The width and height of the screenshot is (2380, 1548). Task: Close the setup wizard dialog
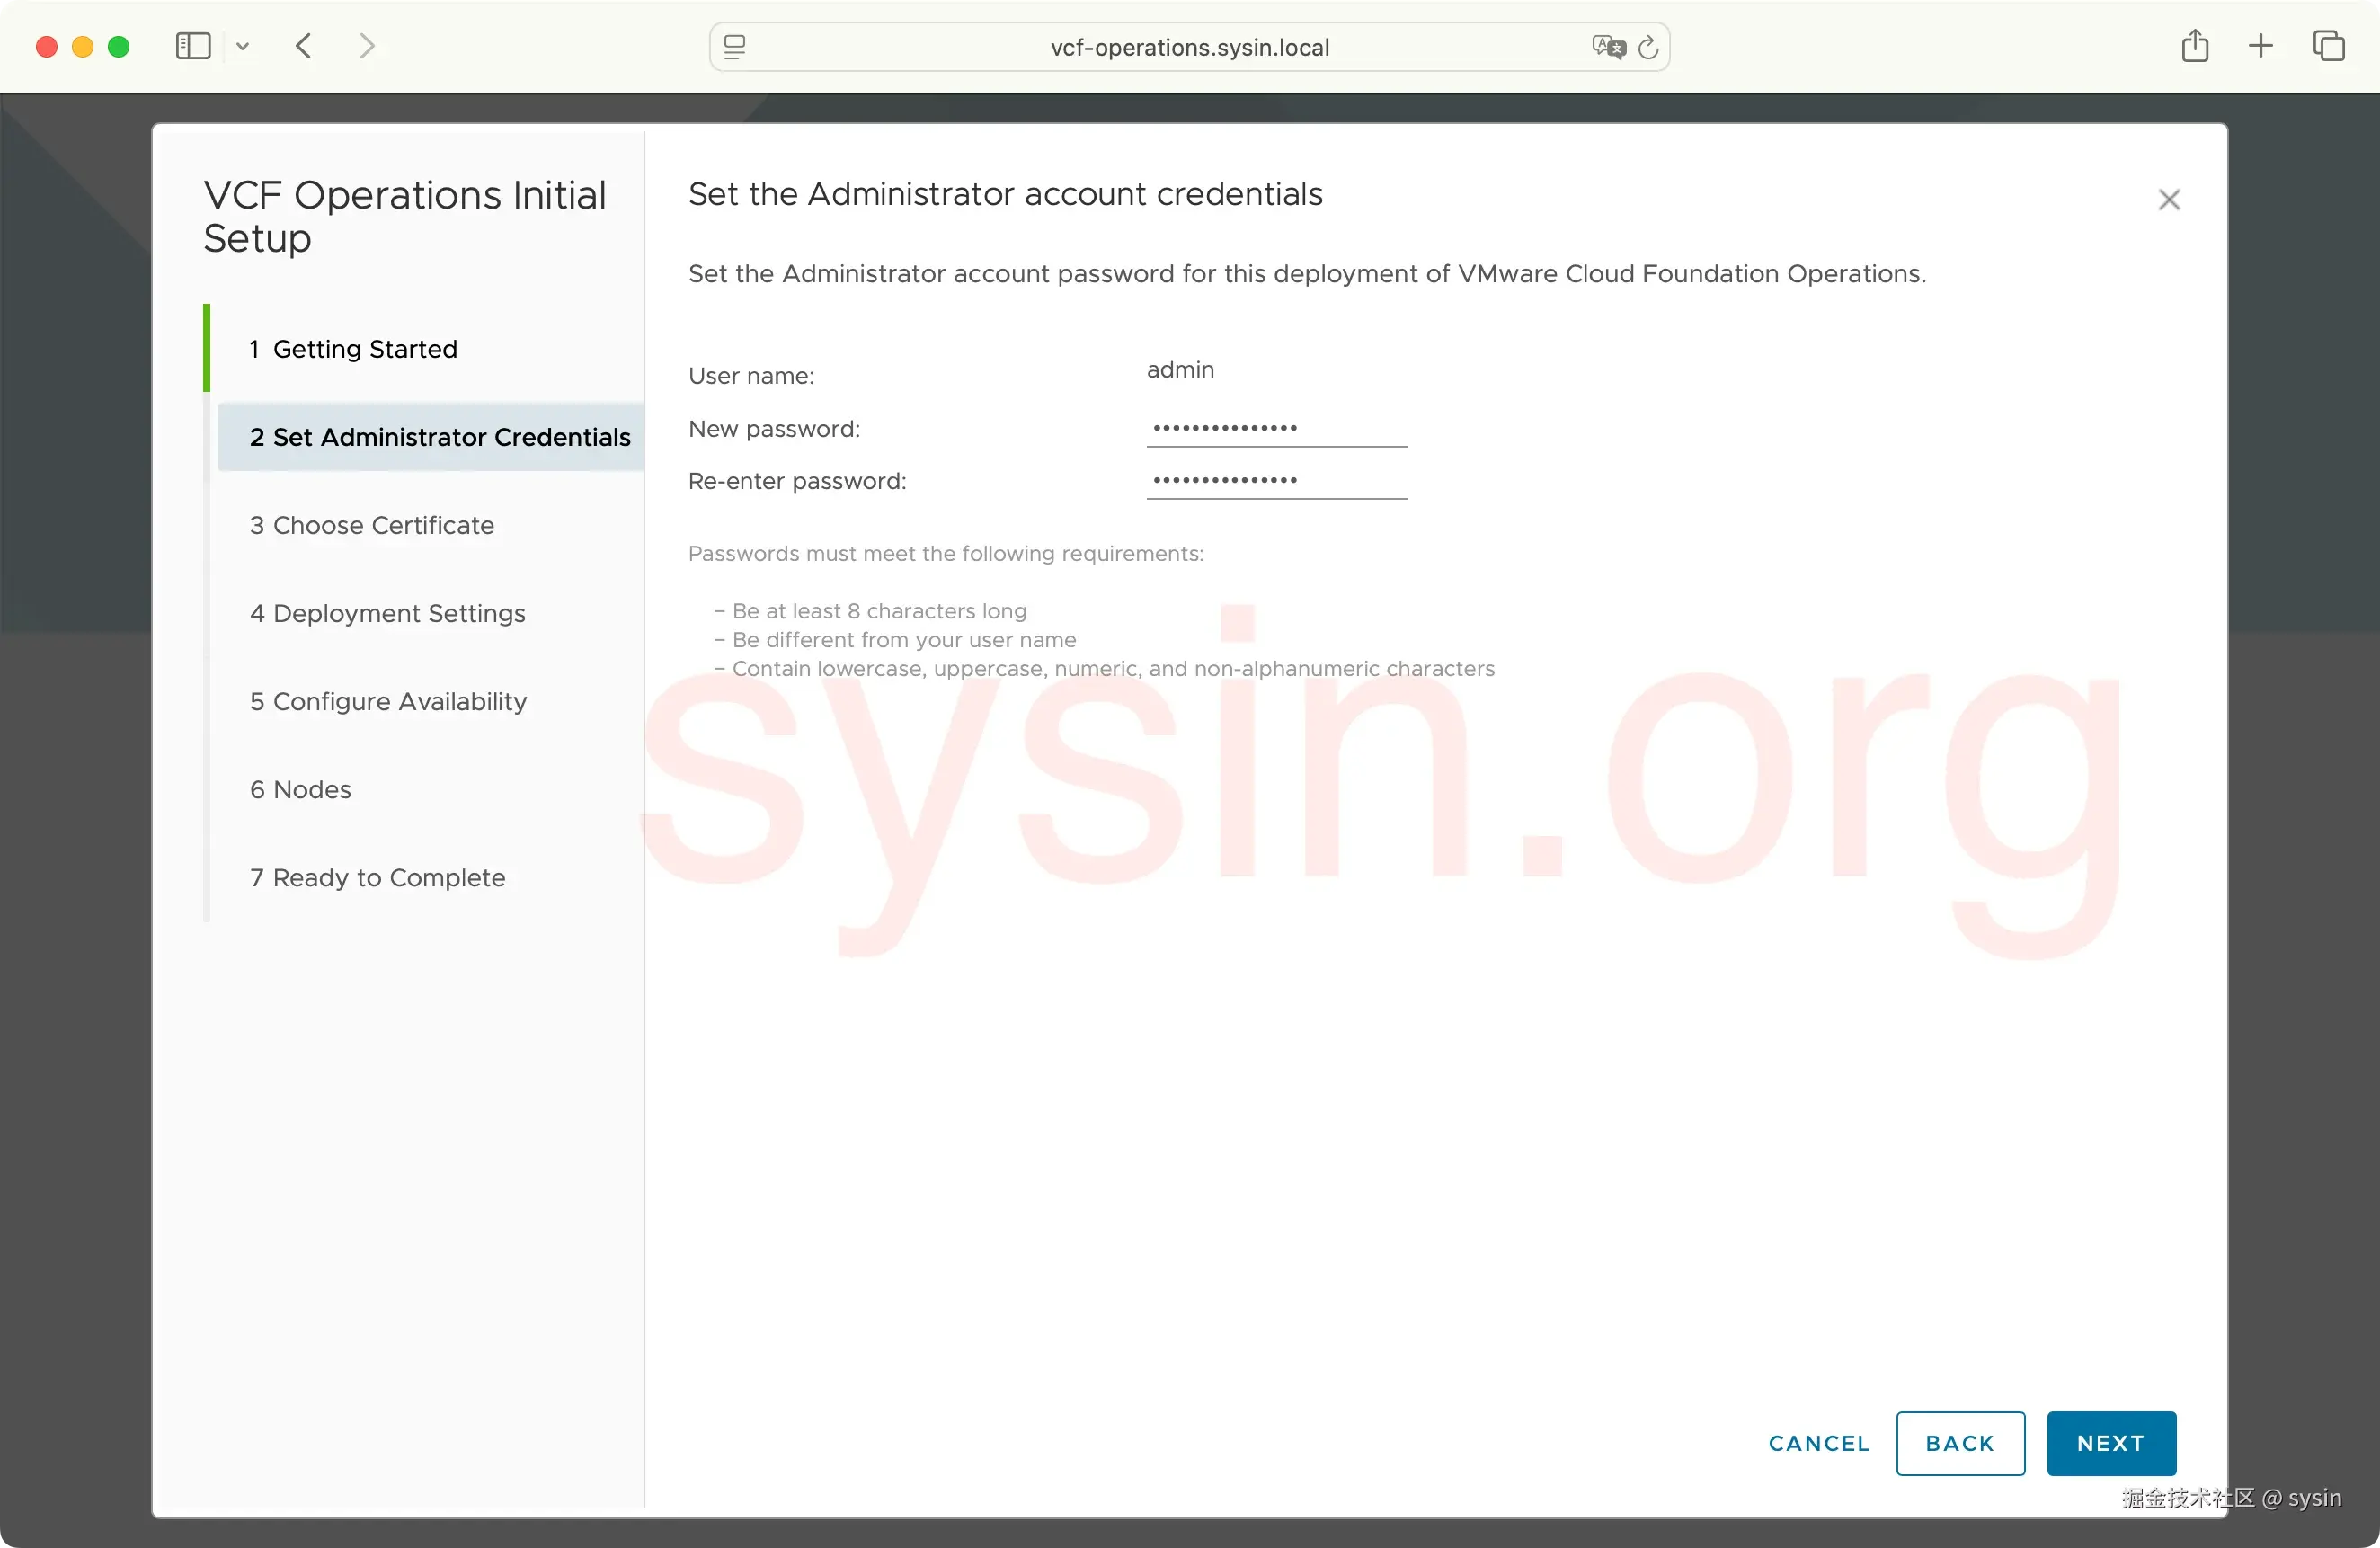tap(2169, 199)
